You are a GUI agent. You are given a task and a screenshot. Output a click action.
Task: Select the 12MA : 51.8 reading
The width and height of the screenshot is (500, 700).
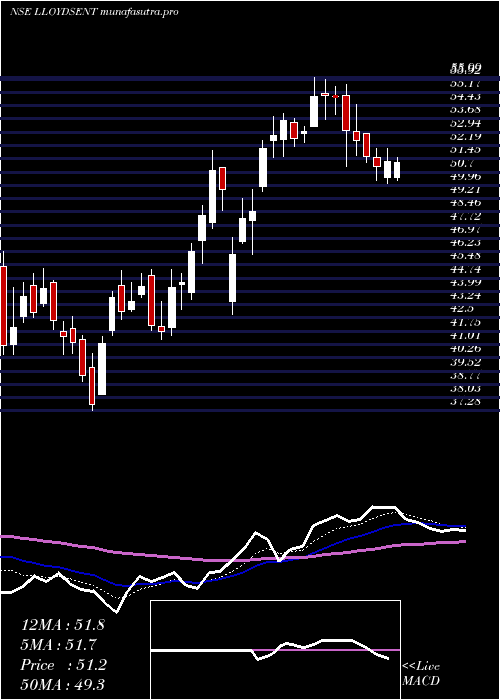[x=62, y=625]
